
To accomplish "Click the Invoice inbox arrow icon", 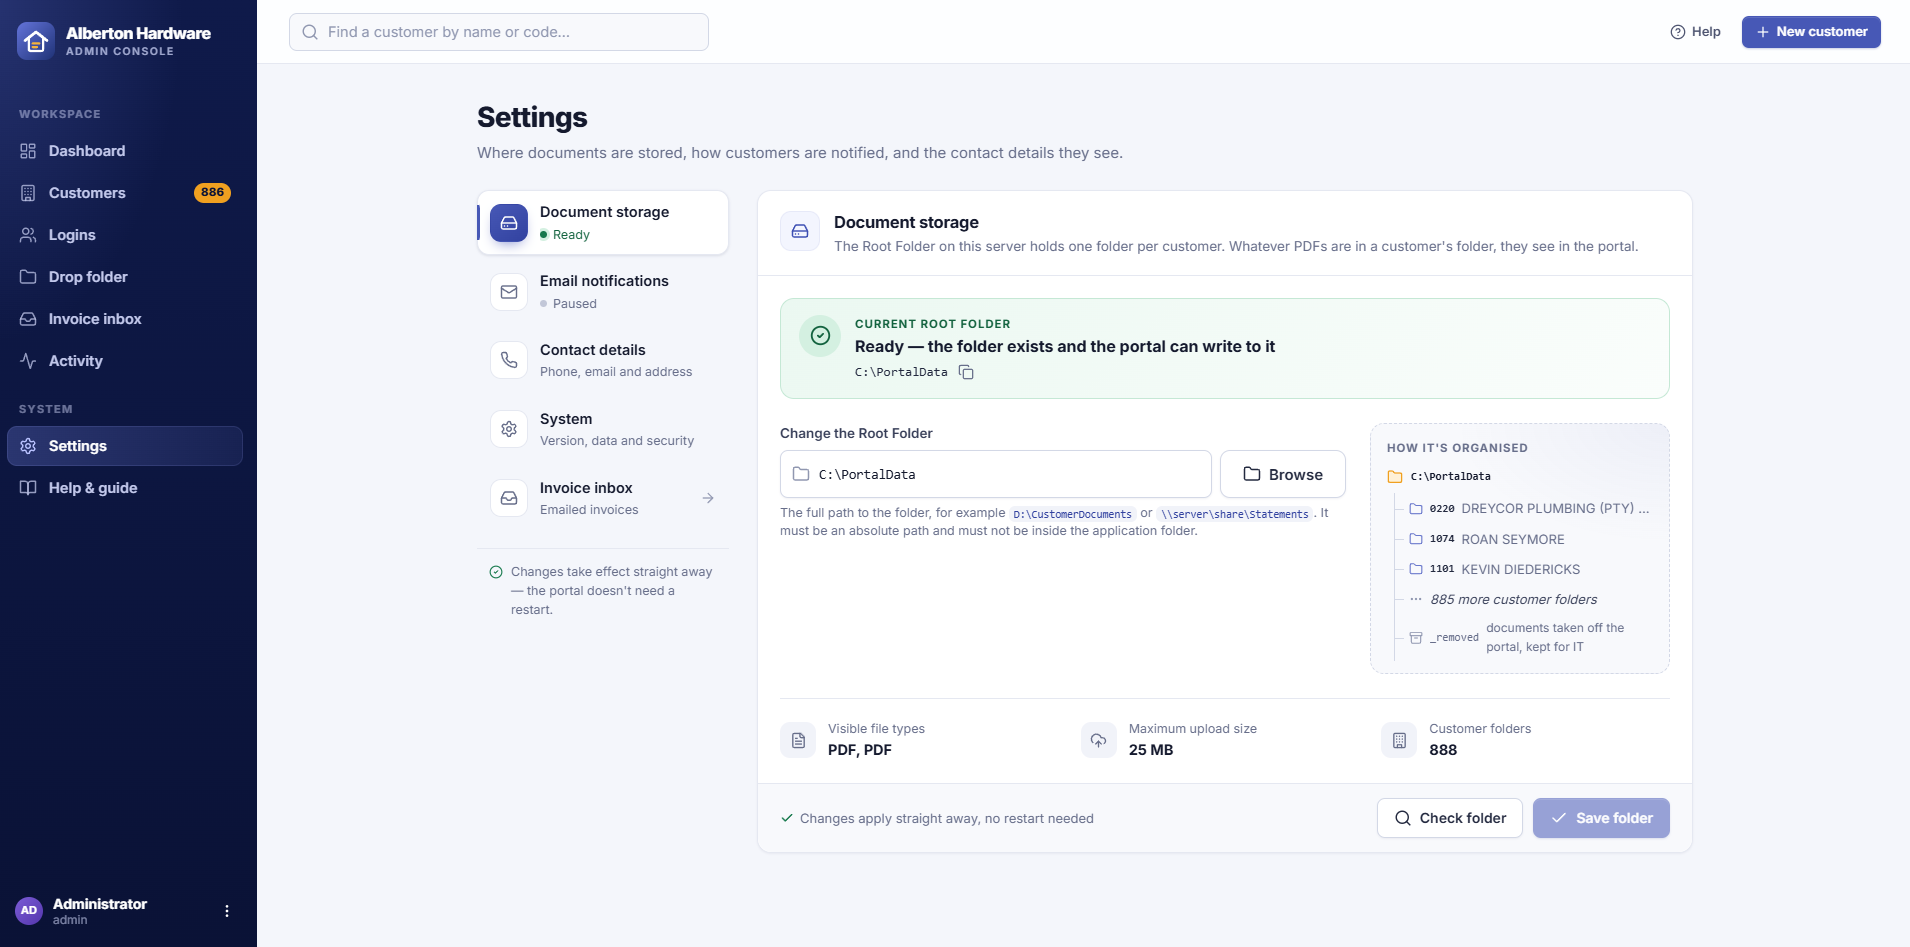I will (708, 498).
